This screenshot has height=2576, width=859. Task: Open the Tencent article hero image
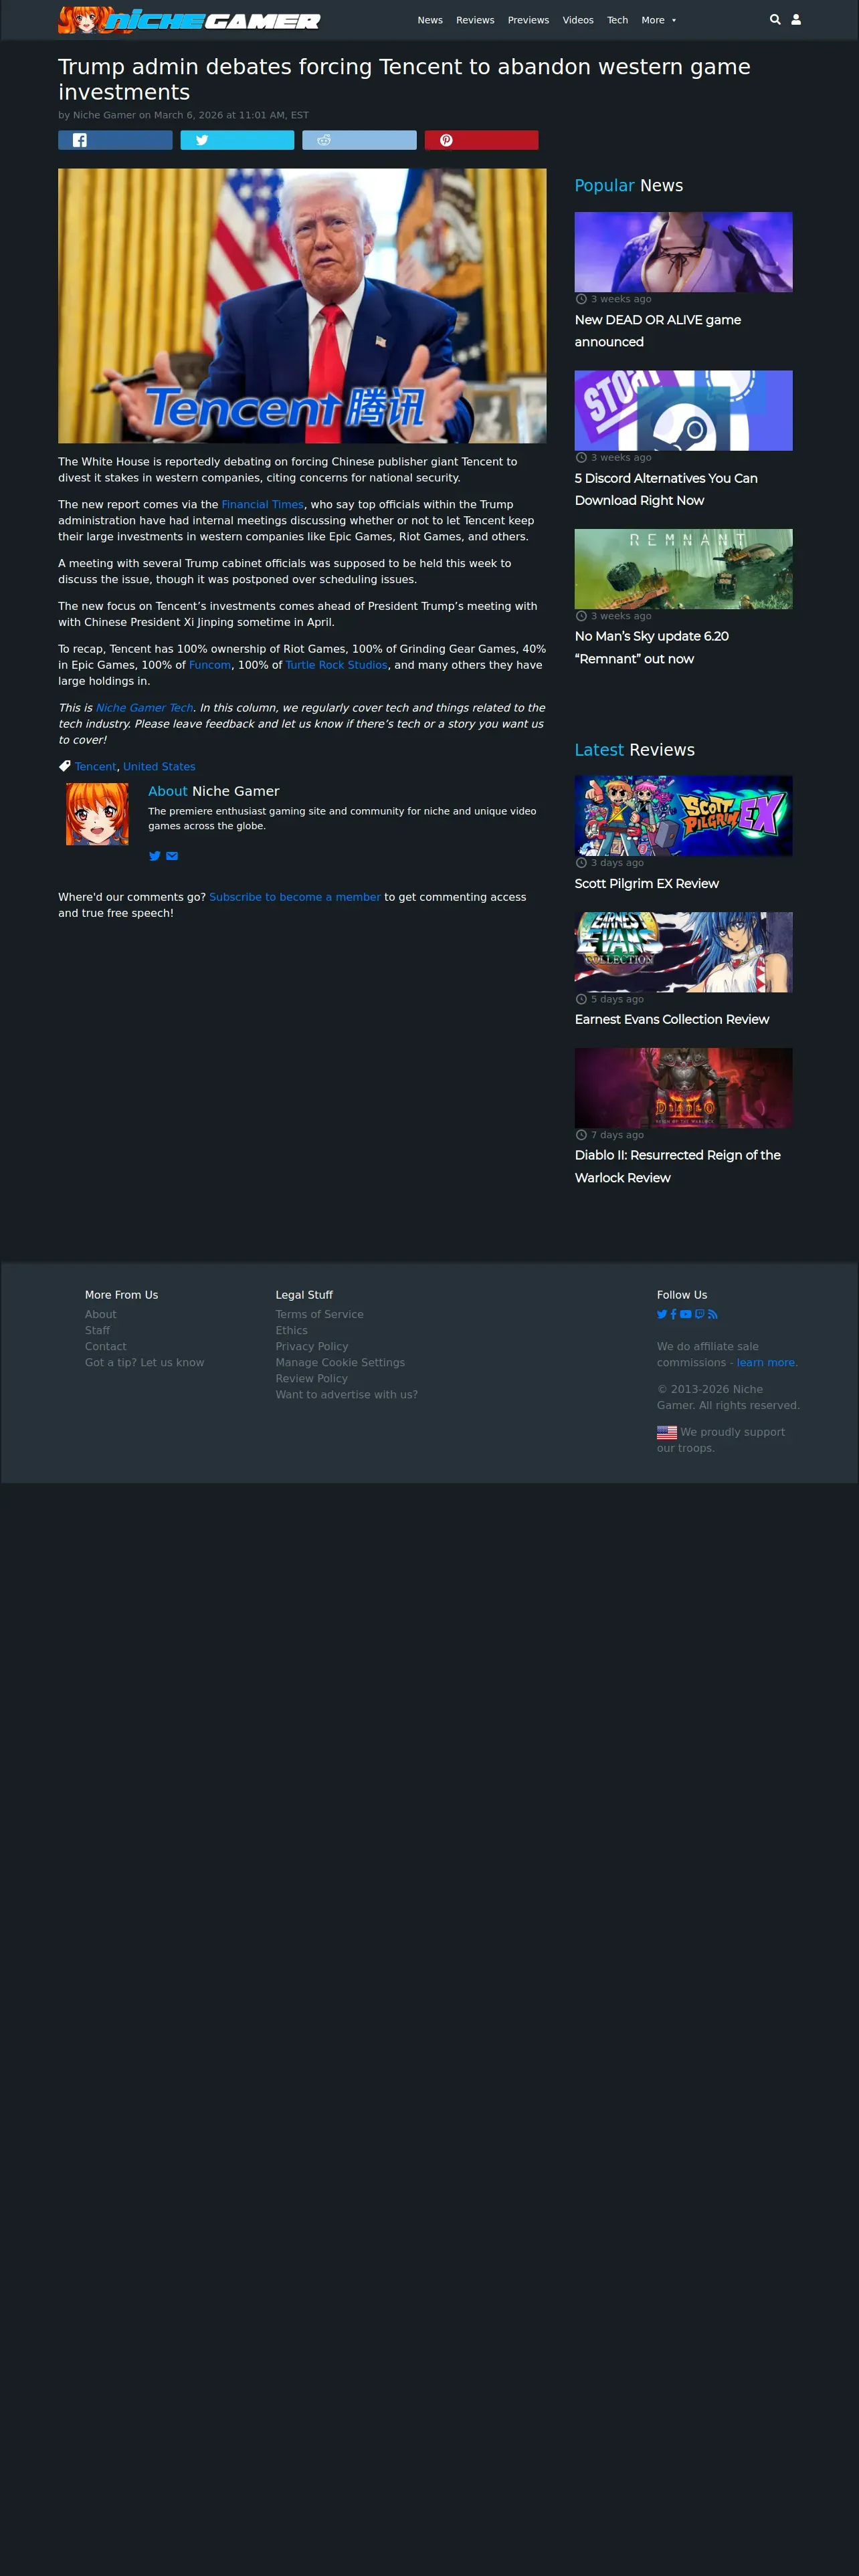[302, 306]
